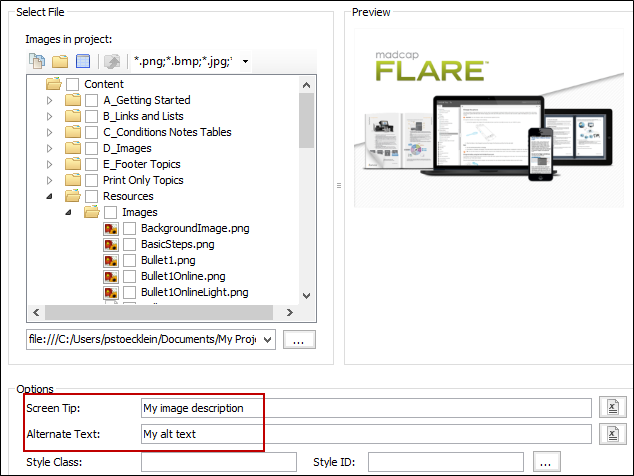The image size is (634, 476).
Task: Select the C_Conditions Notes Tables folder name
Action: pyautogui.click(x=167, y=132)
